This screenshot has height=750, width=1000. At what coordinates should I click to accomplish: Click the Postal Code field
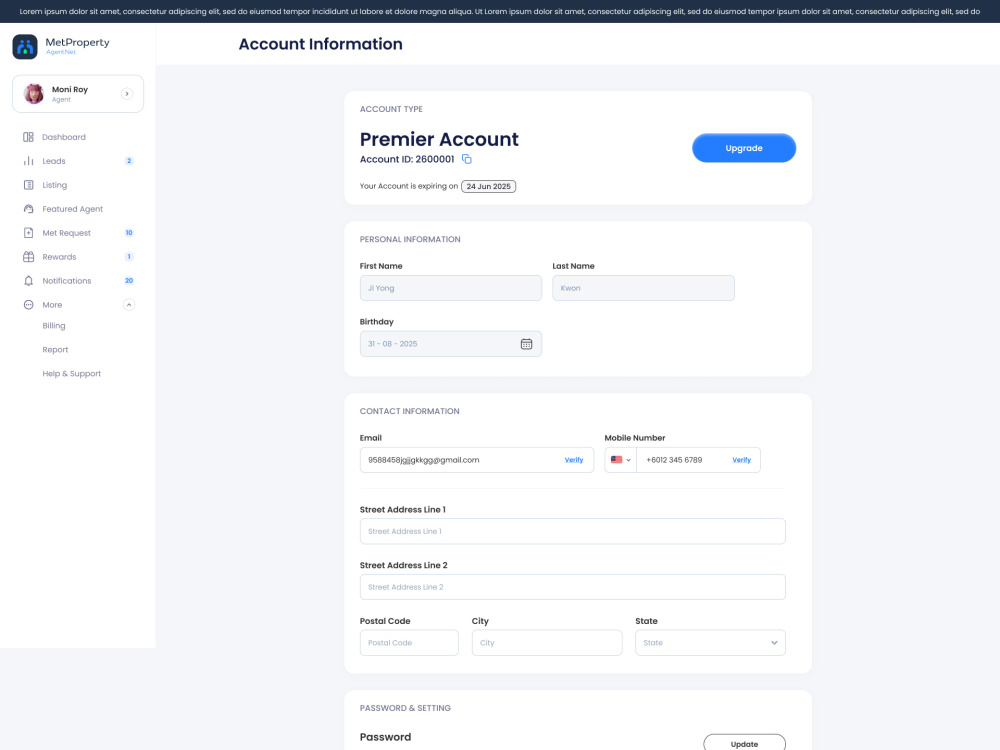coord(409,642)
